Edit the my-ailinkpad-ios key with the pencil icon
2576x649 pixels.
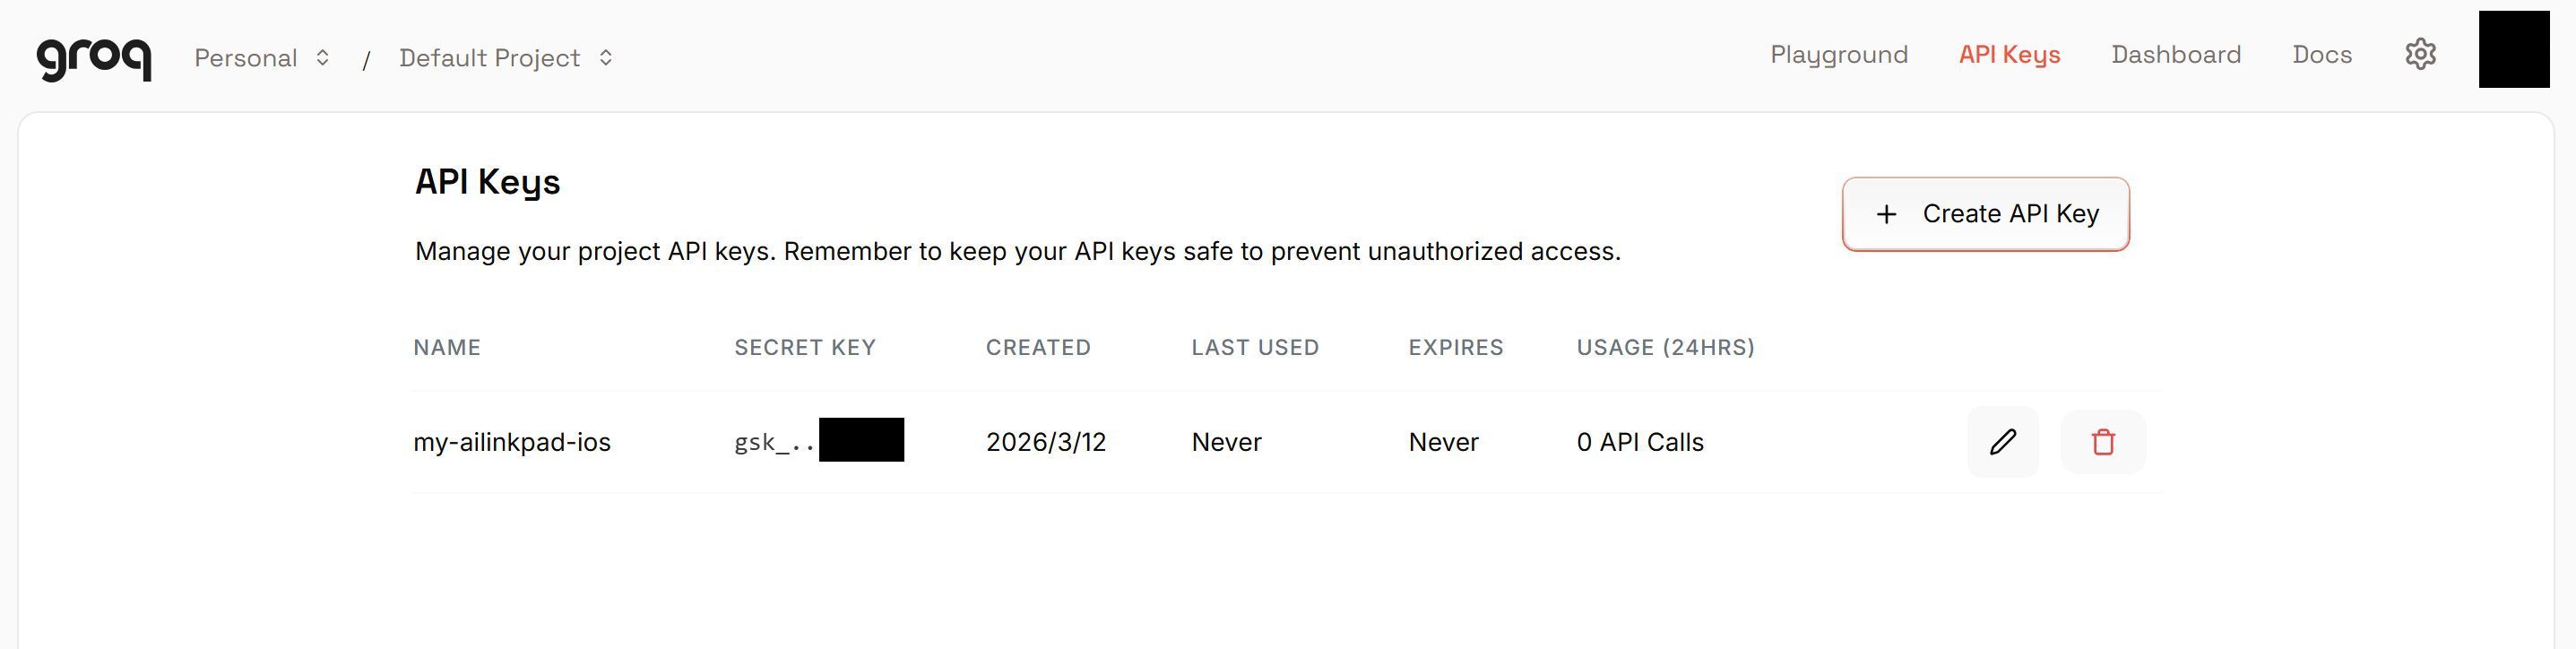coord(2003,442)
